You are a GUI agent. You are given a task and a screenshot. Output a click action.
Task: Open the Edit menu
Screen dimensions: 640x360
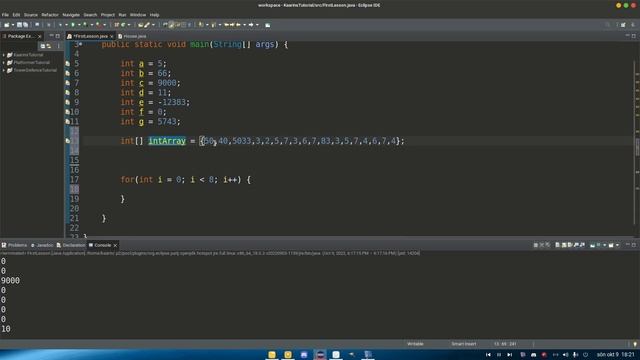[x=16, y=15]
